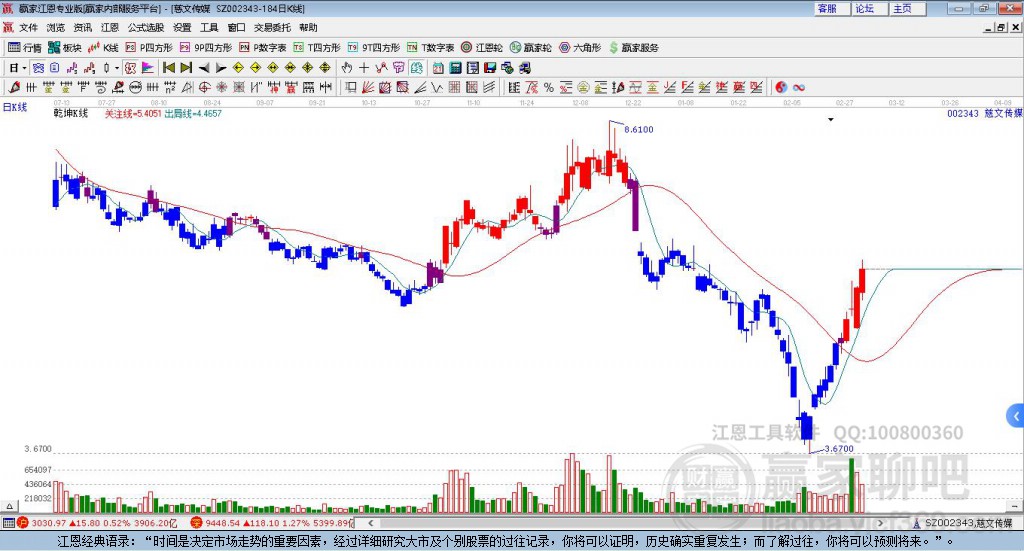Screen dimensions: 1024x551
Task: Select the zigzag wave line tool
Action: 436,87
